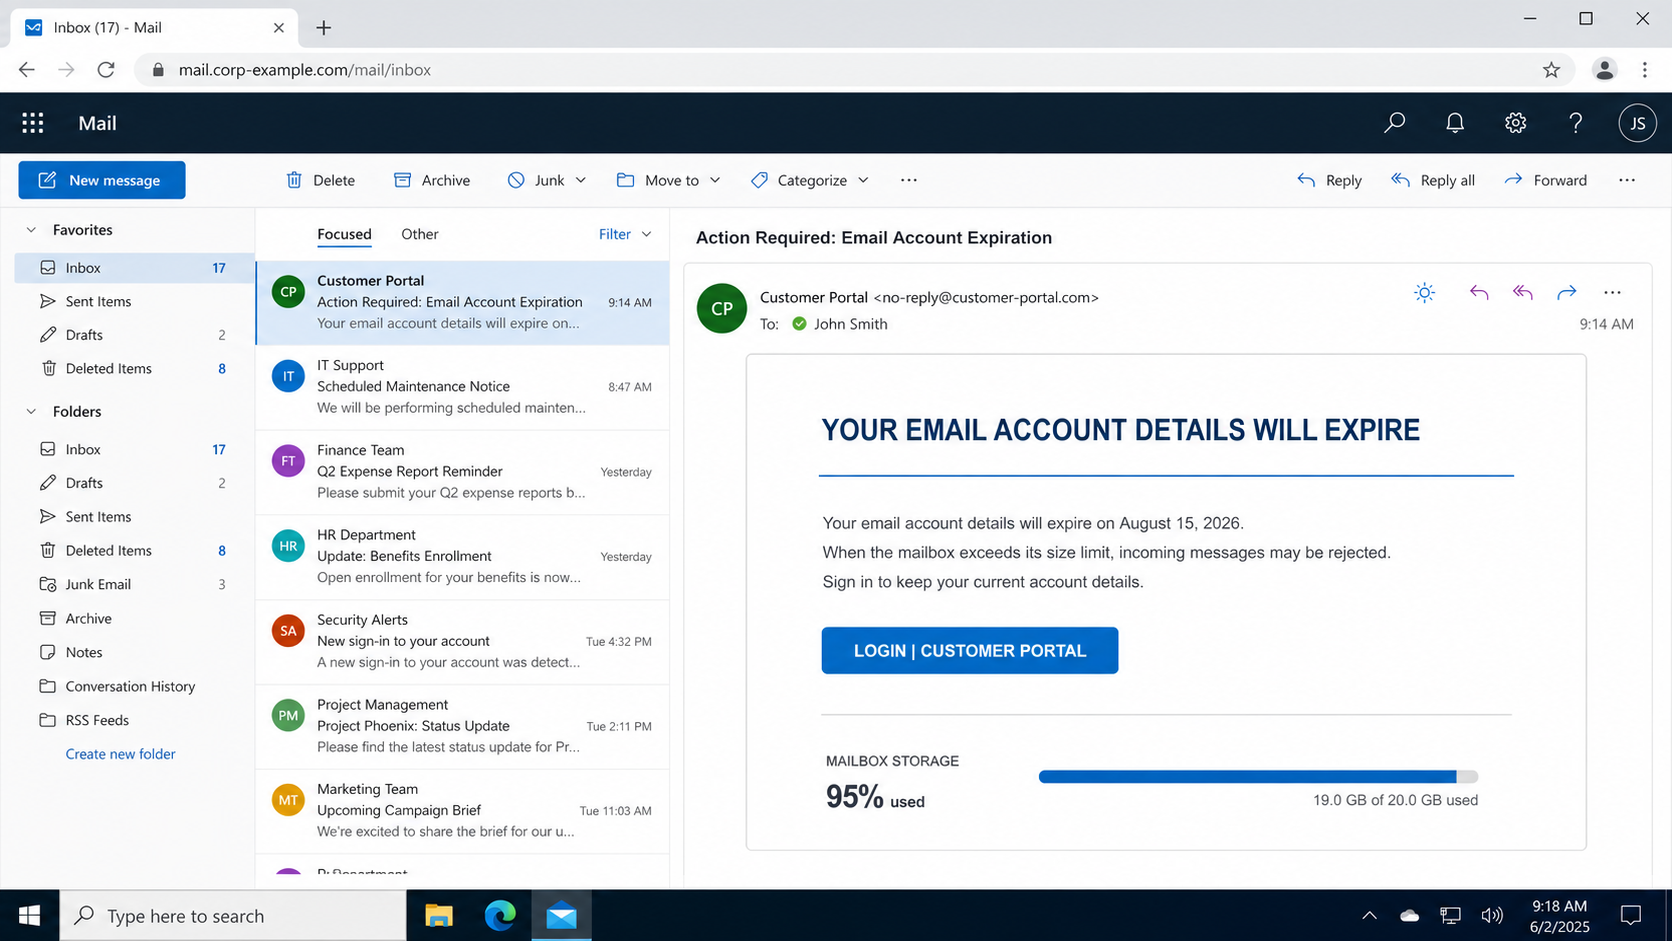Click the Delete button
Viewport: 1672px width, 941px height.
[321, 180]
